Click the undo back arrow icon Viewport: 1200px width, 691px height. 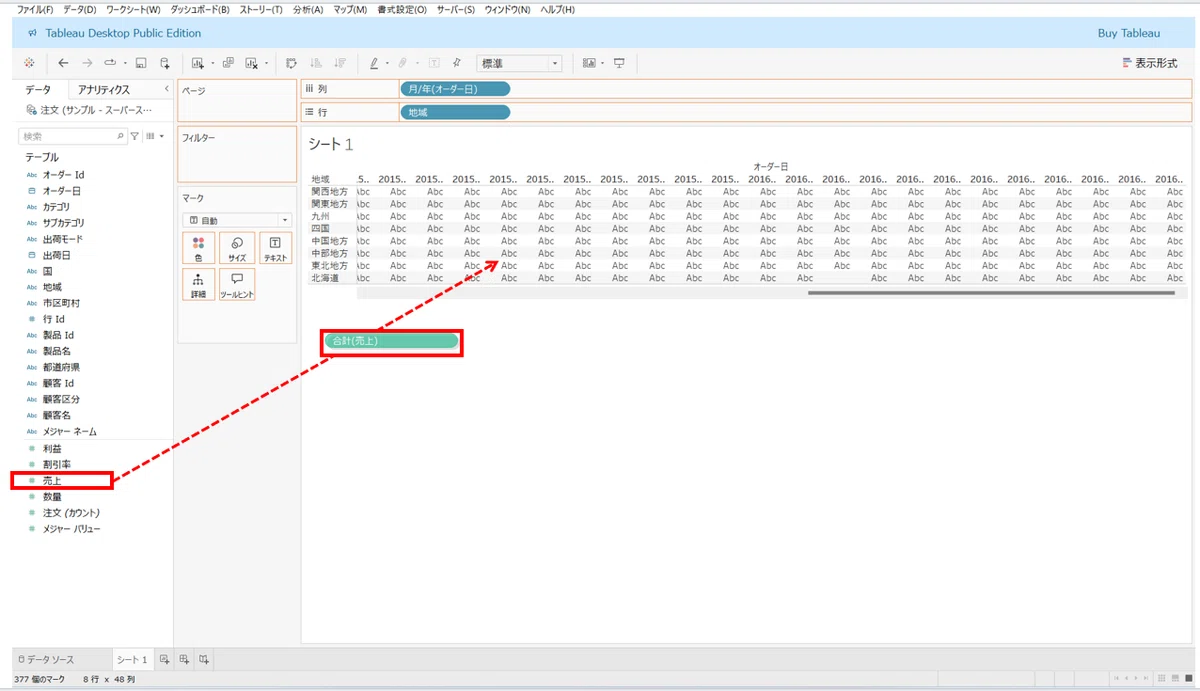pos(63,63)
